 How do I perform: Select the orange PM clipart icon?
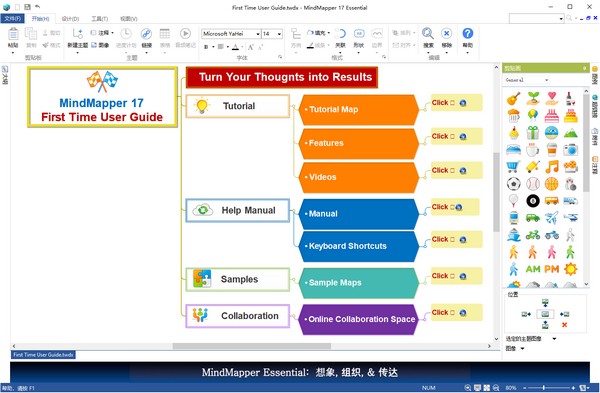[551, 269]
